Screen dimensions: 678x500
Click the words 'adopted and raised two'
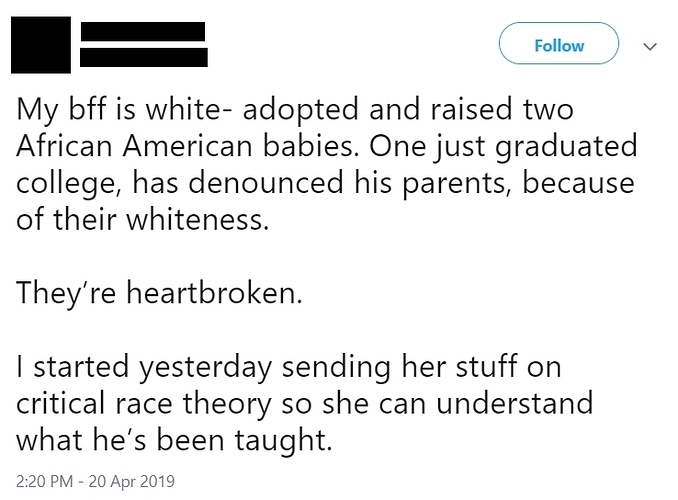408,109
